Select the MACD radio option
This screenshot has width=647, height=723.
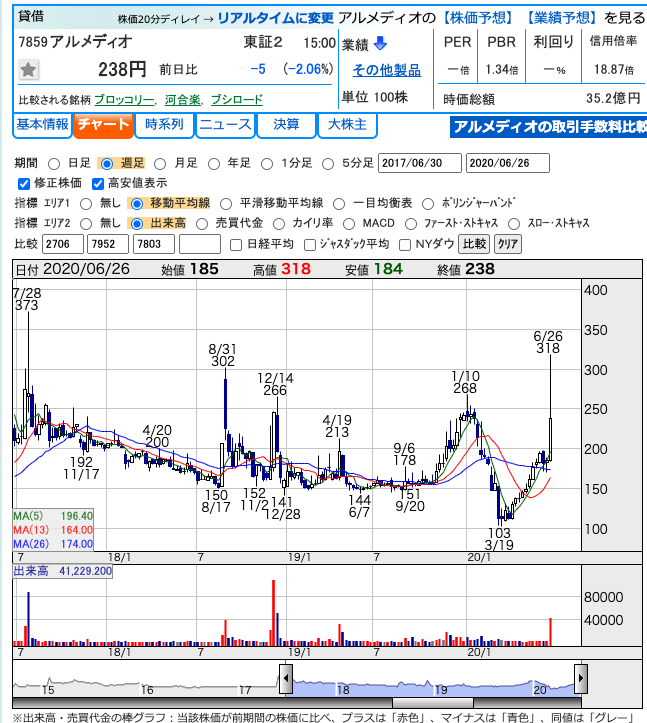[349, 224]
